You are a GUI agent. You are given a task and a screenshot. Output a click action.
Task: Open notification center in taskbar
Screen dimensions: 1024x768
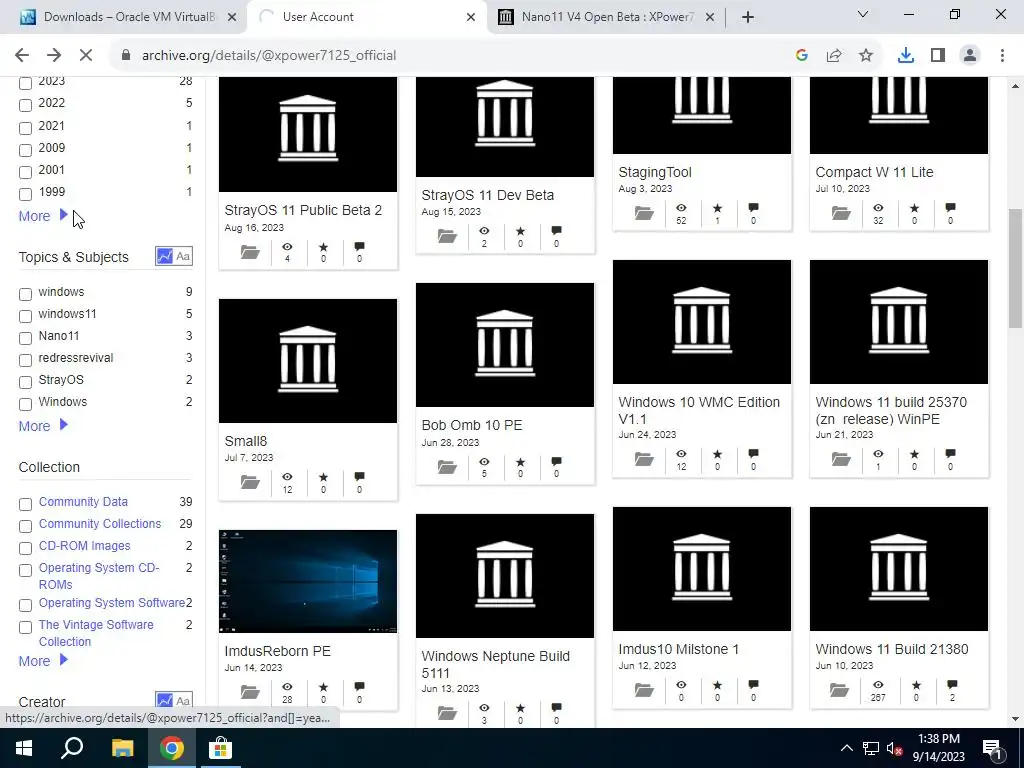(991, 748)
